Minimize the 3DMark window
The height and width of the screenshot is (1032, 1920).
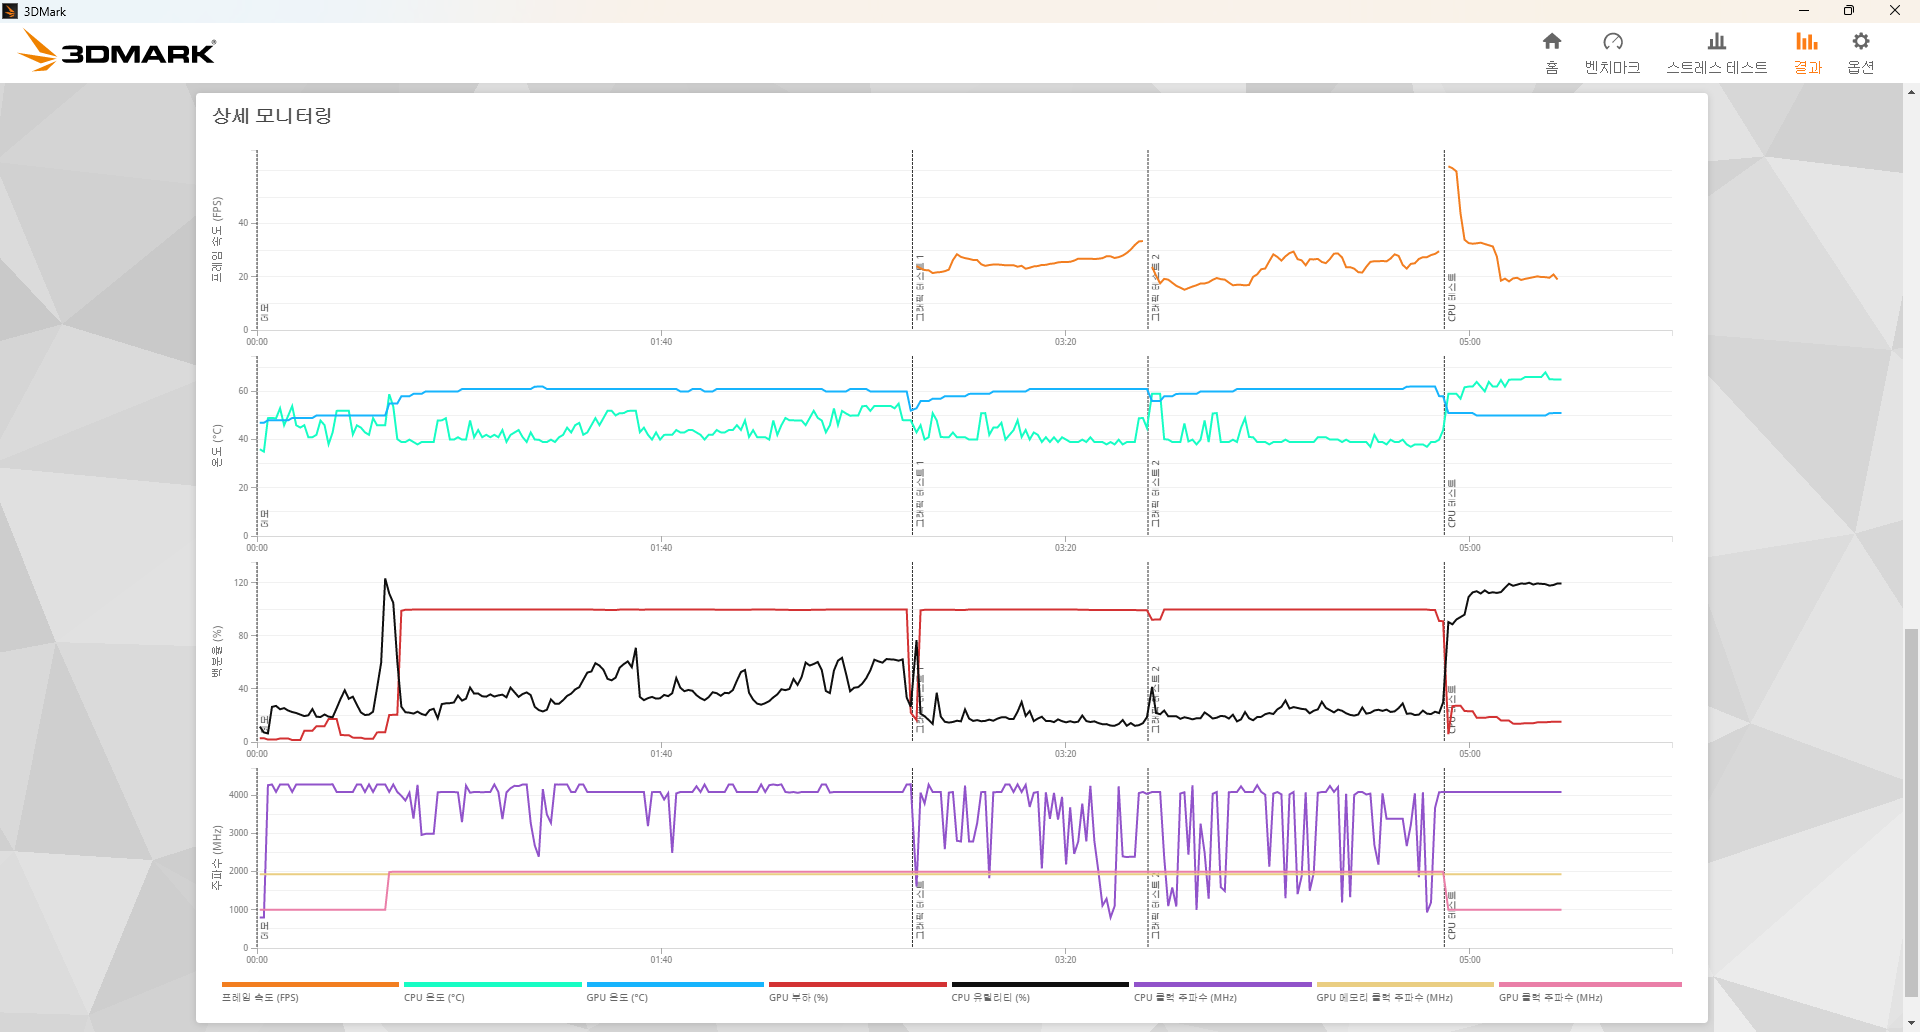click(1803, 11)
